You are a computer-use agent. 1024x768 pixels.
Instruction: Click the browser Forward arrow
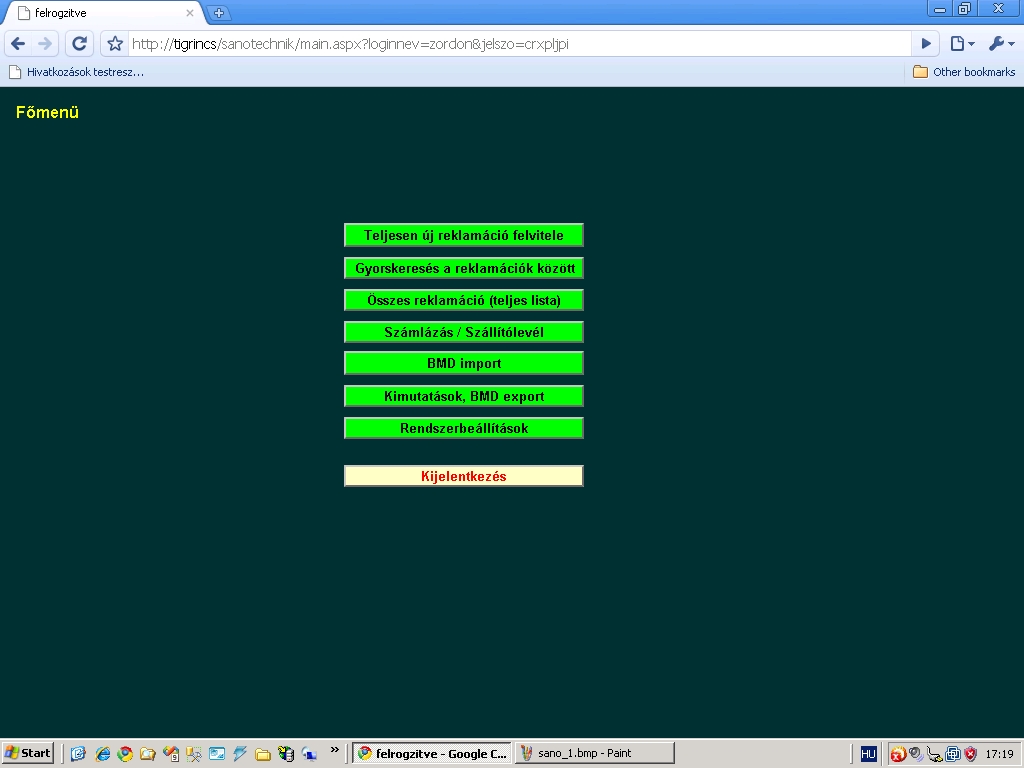pos(45,44)
